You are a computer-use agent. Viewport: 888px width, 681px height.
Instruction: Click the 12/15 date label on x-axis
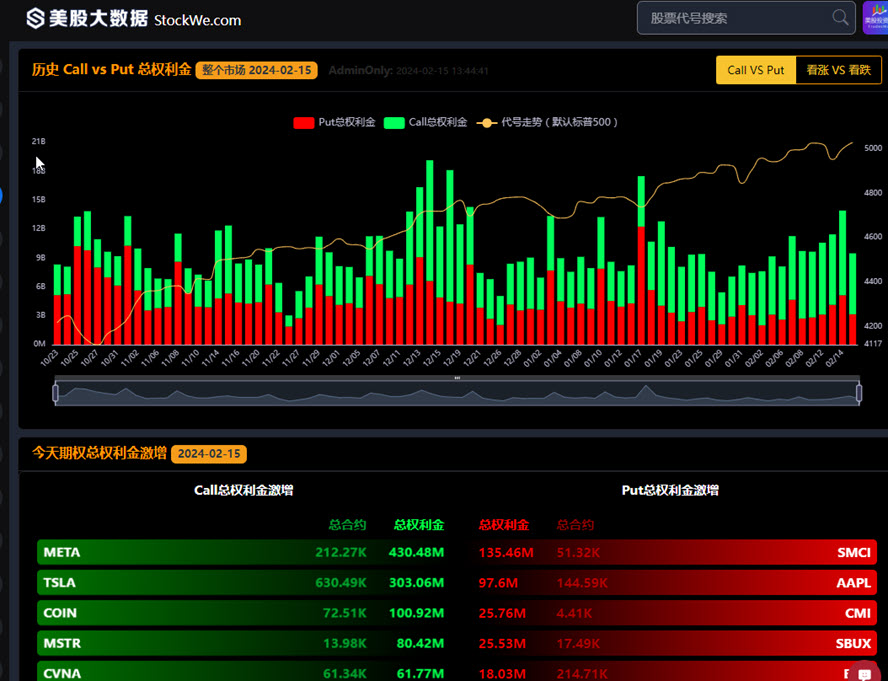click(432, 358)
